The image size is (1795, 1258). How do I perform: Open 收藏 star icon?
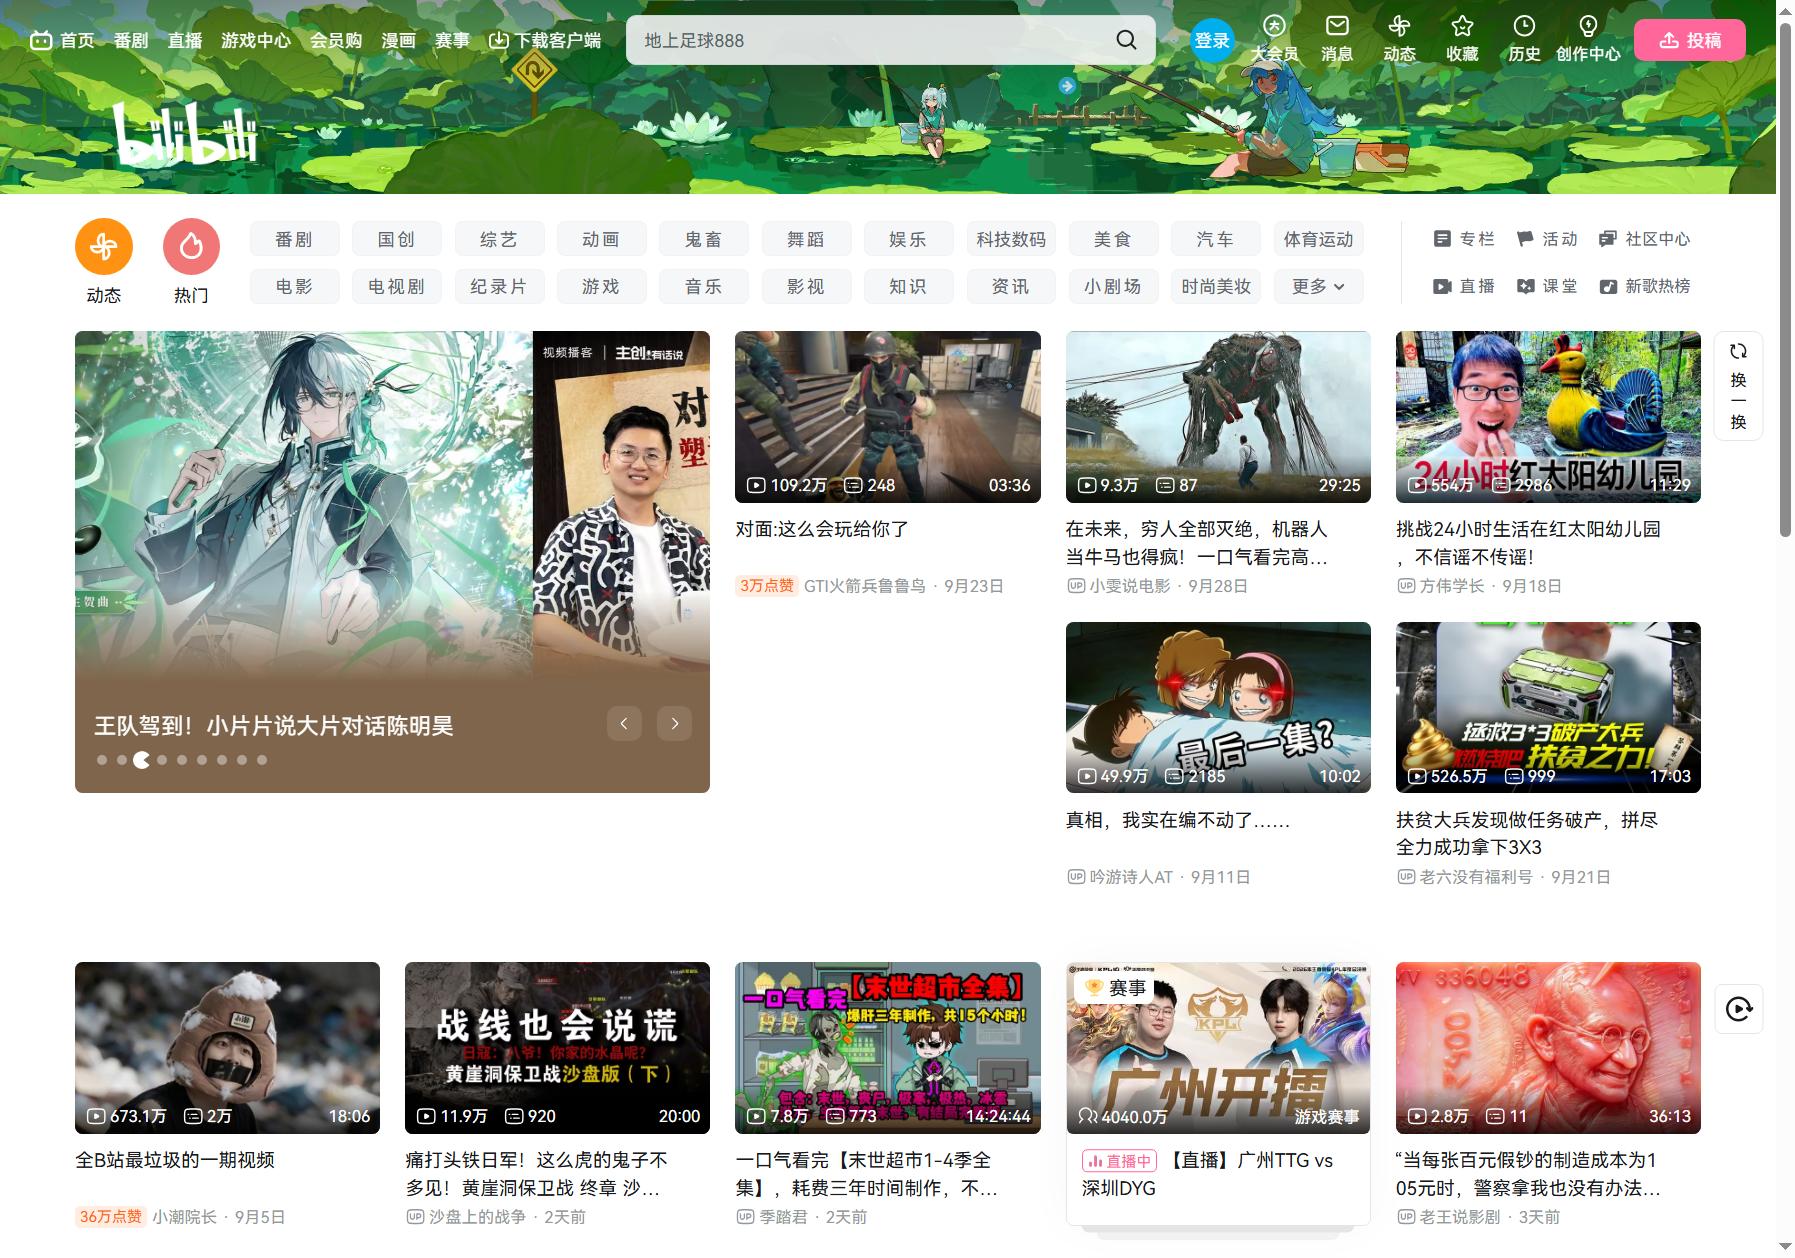point(1462,26)
